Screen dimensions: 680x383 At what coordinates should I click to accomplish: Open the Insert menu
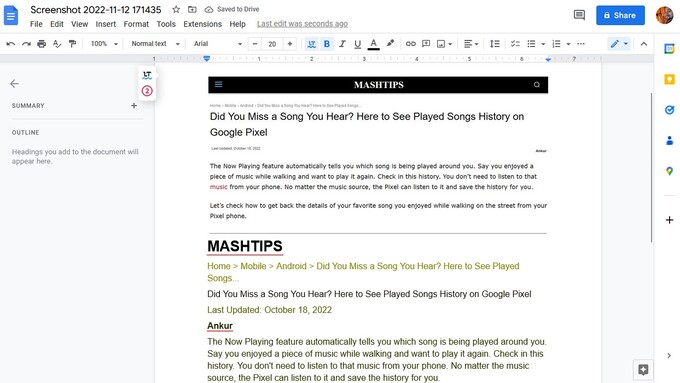pos(106,24)
